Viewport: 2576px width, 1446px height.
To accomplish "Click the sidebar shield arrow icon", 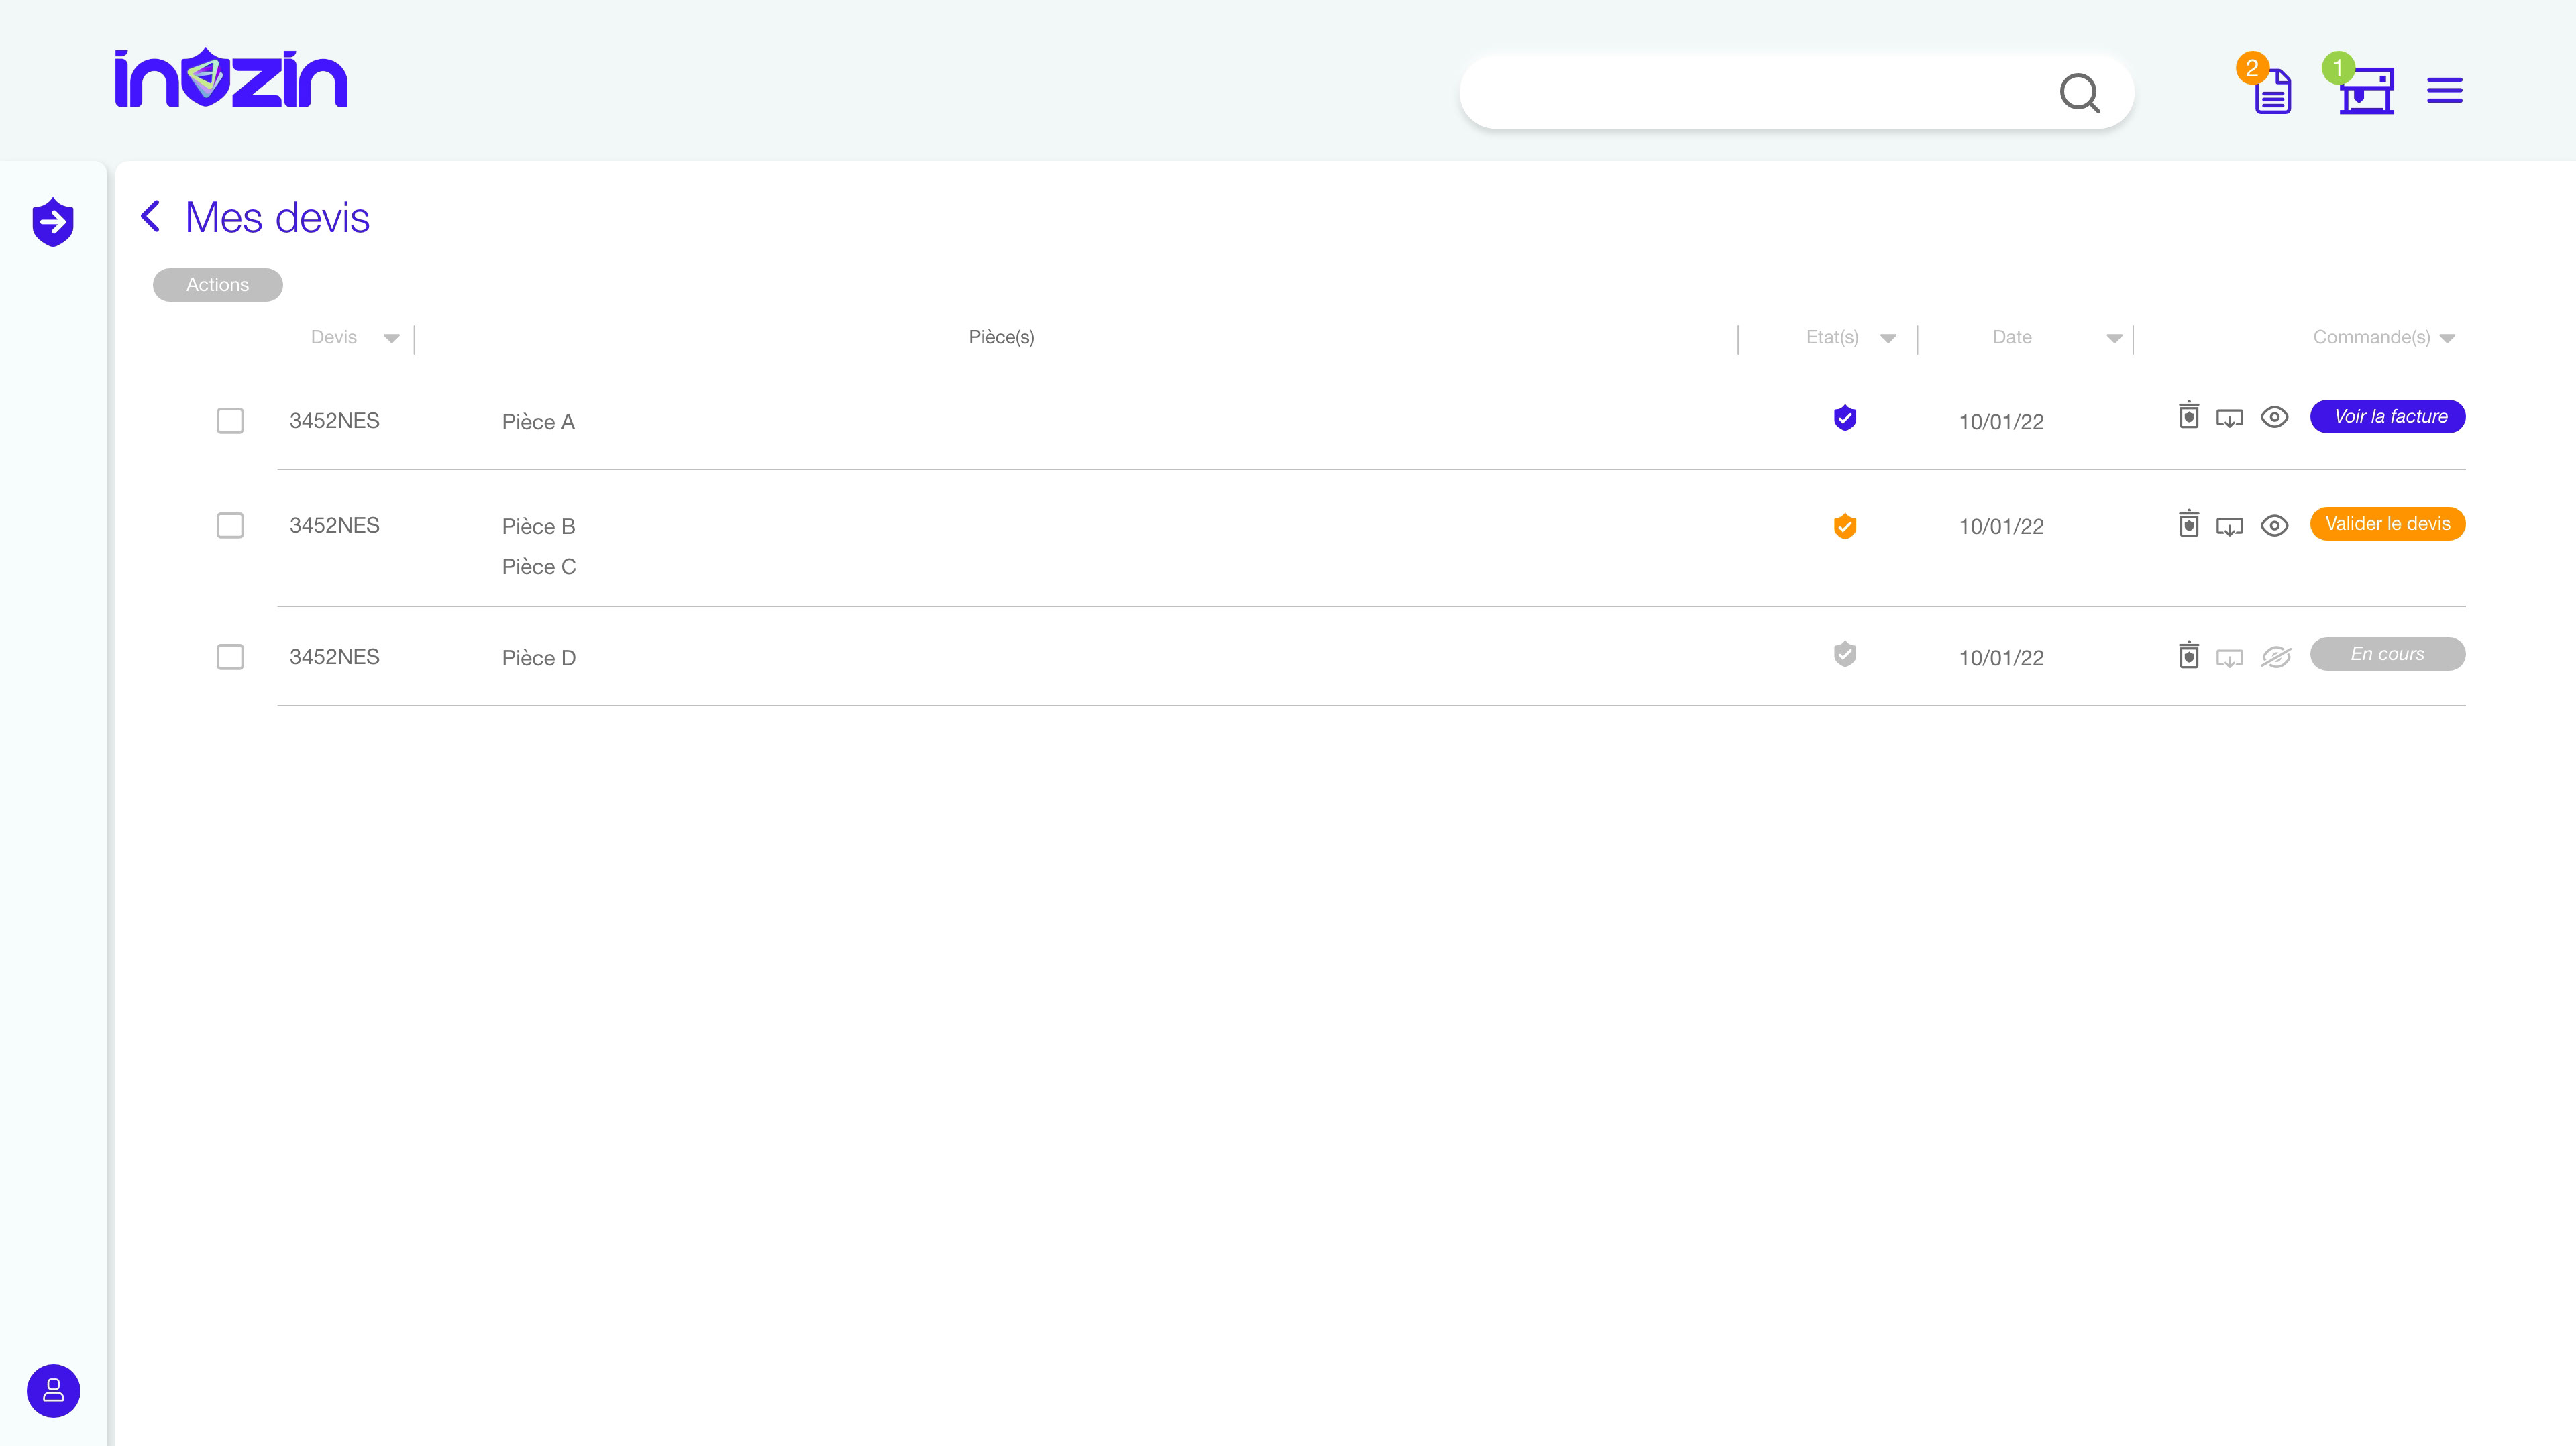I will click(53, 221).
